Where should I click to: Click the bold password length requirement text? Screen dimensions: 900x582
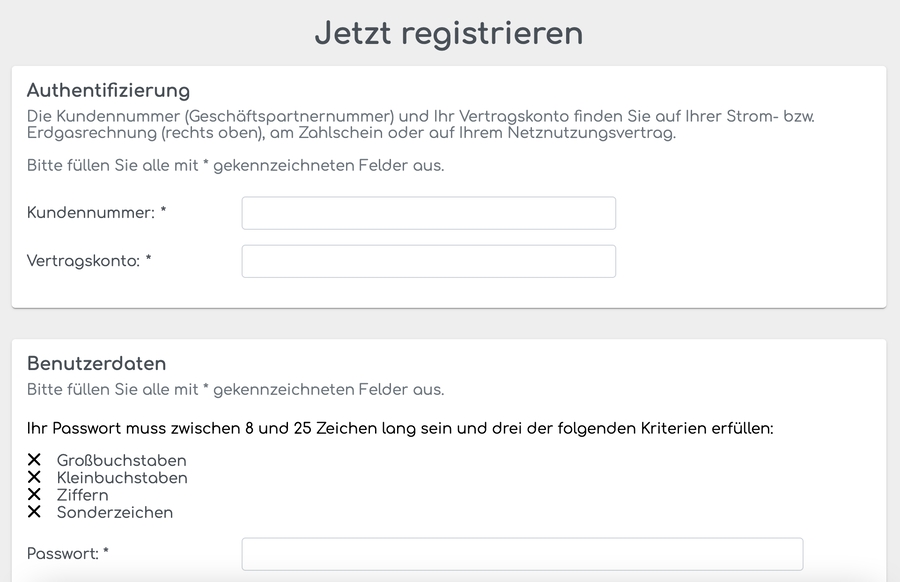click(x=400, y=428)
